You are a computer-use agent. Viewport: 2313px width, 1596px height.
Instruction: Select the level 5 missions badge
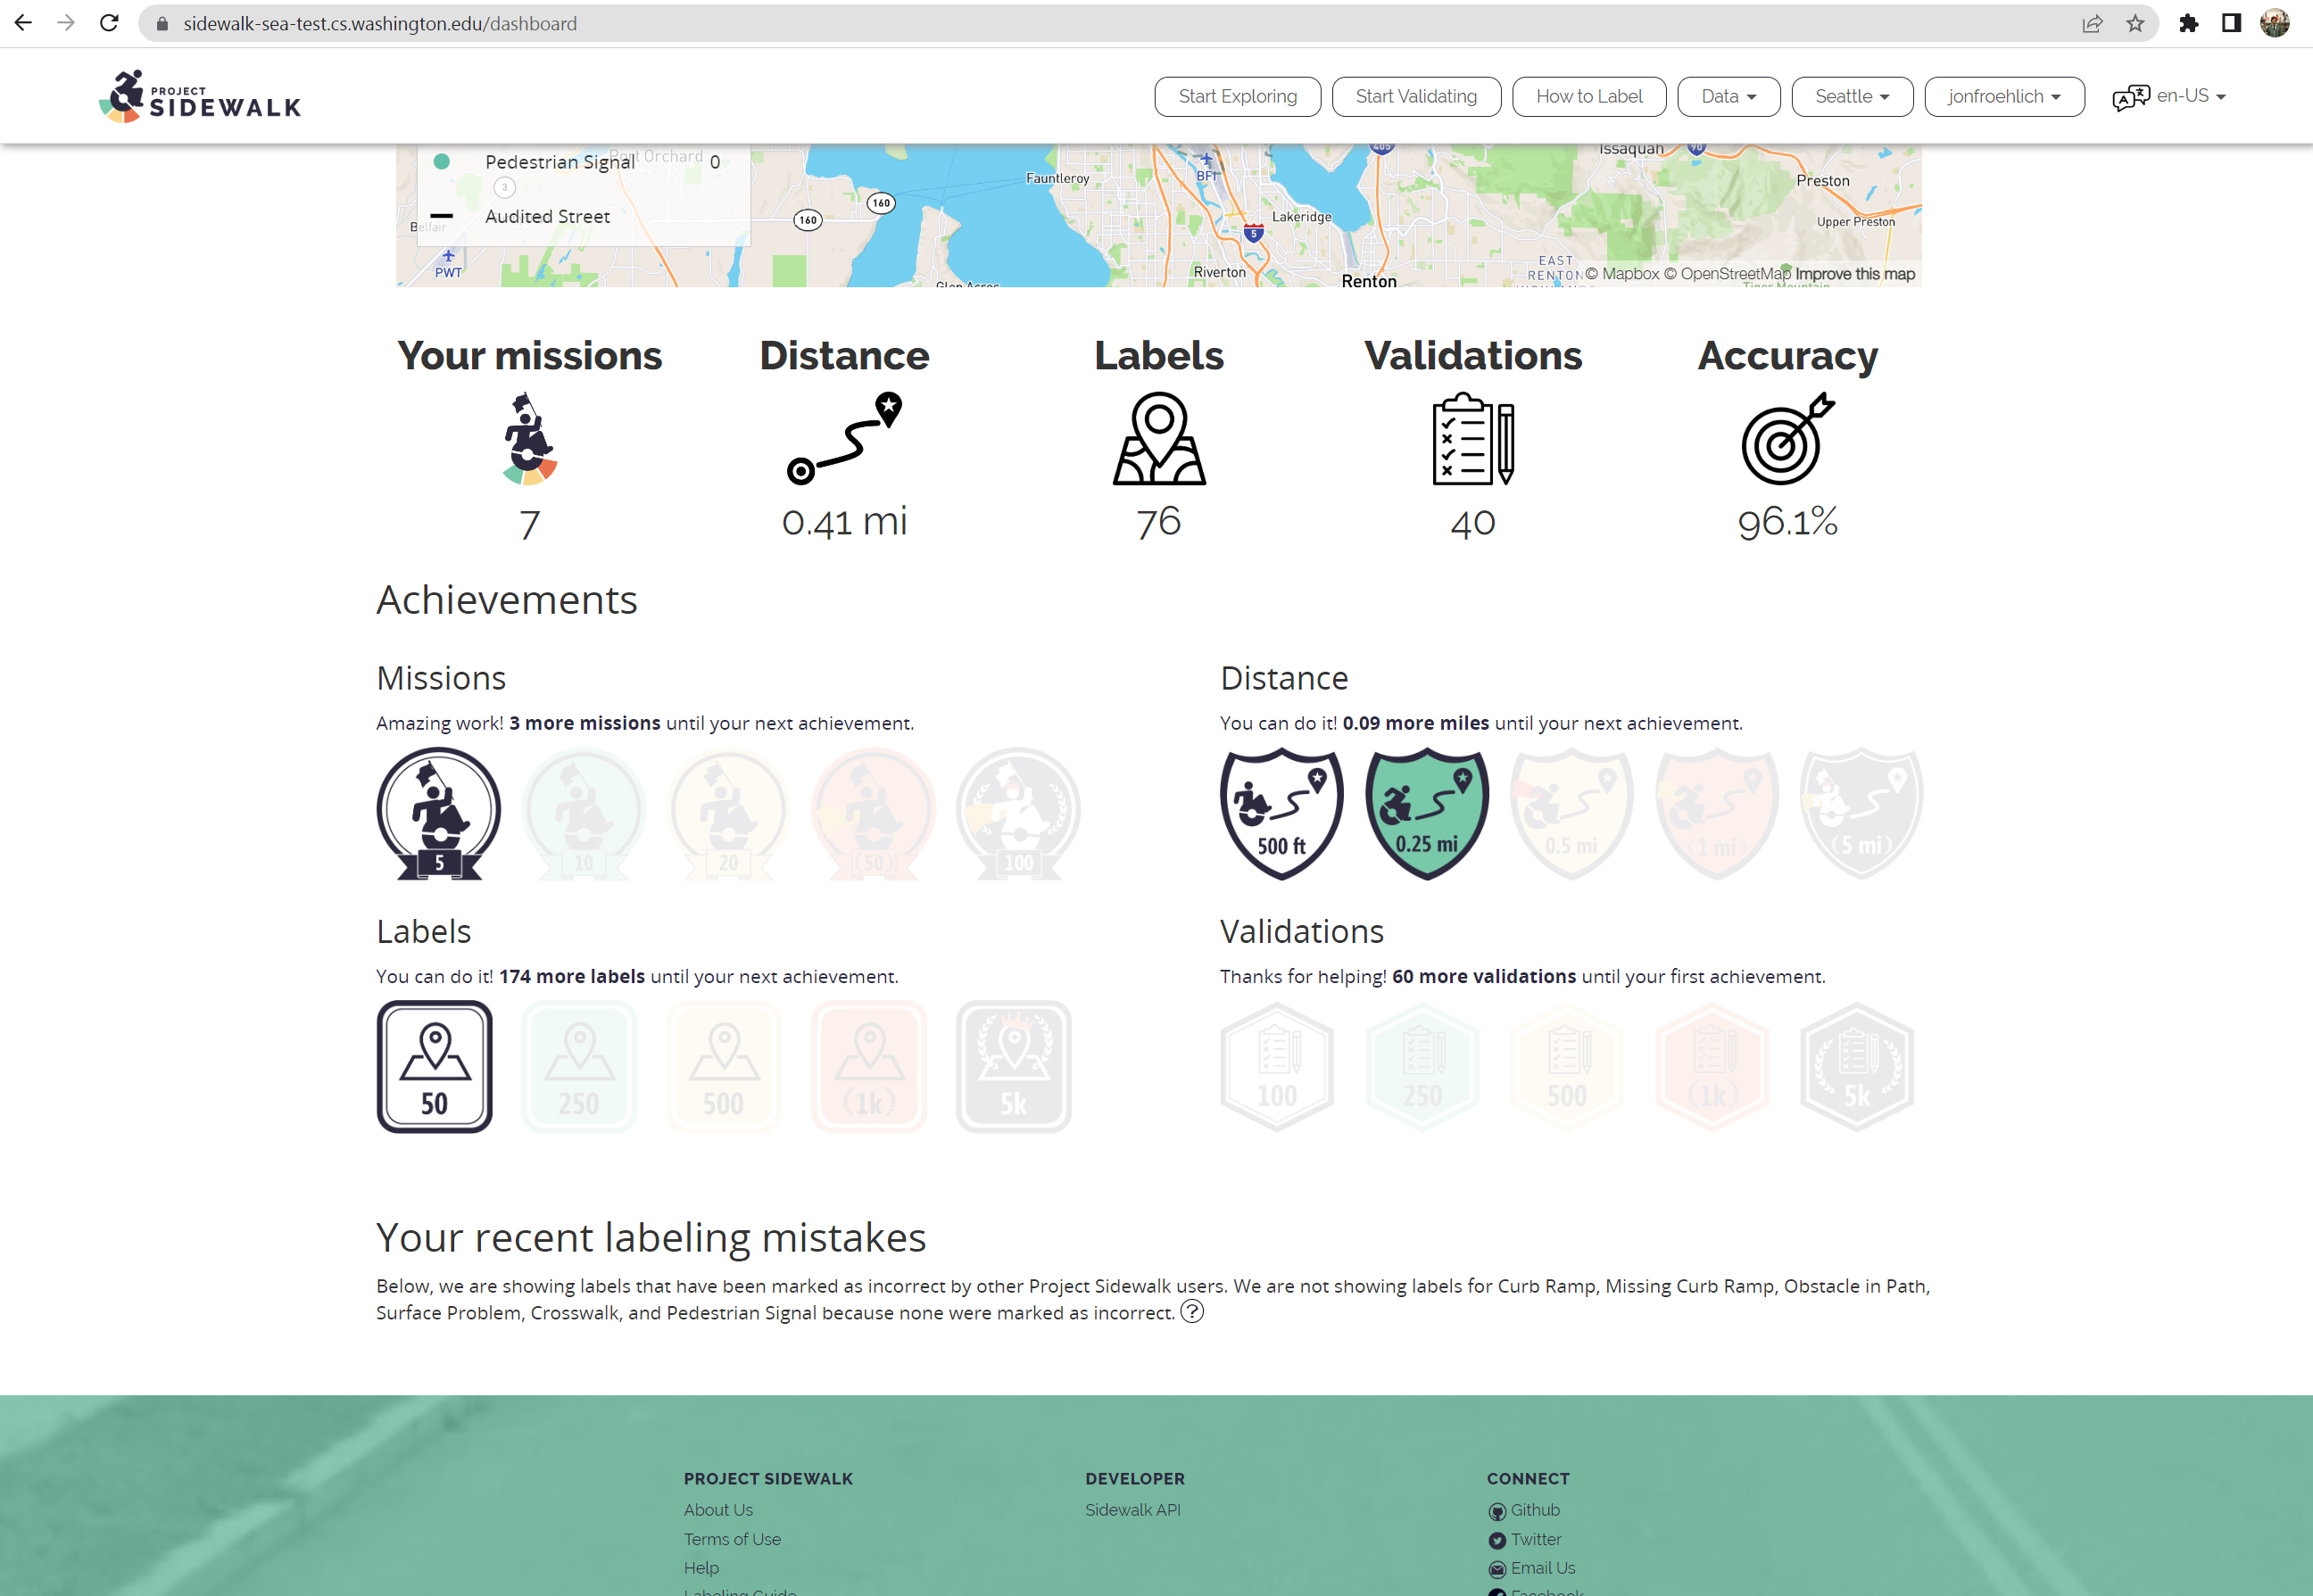(437, 813)
